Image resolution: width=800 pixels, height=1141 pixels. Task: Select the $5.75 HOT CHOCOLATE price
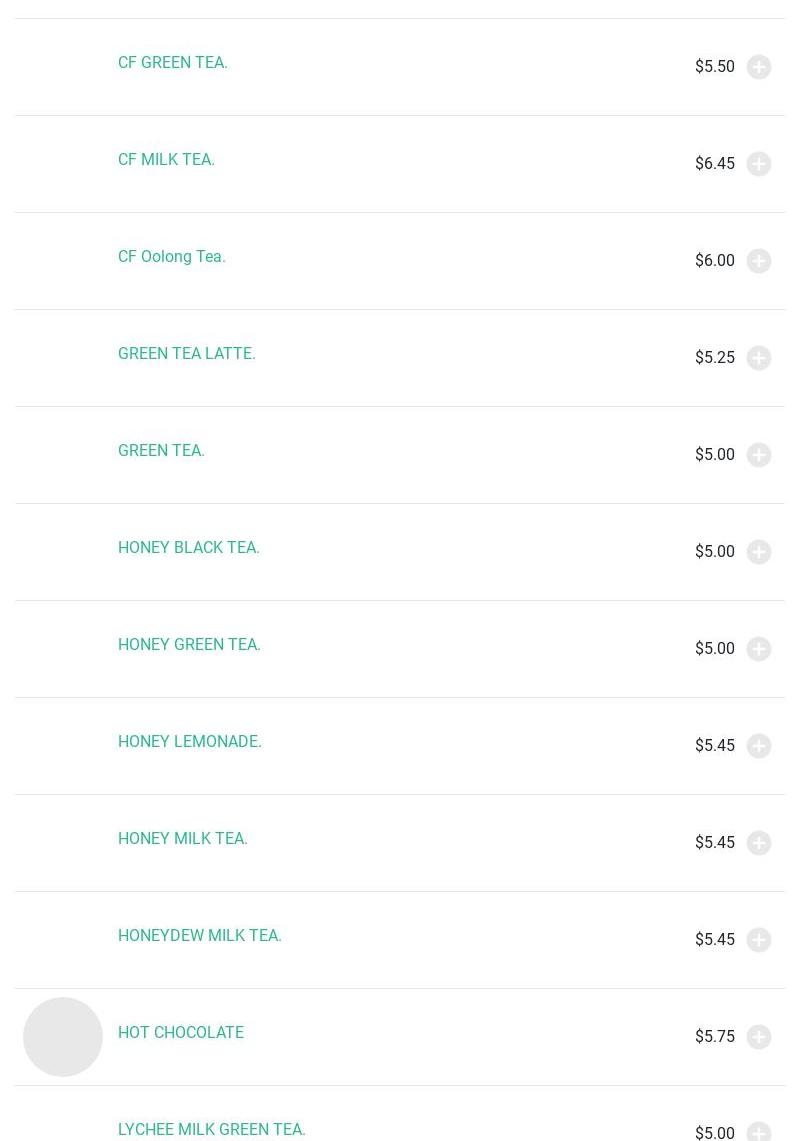[x=715, y=1037]
